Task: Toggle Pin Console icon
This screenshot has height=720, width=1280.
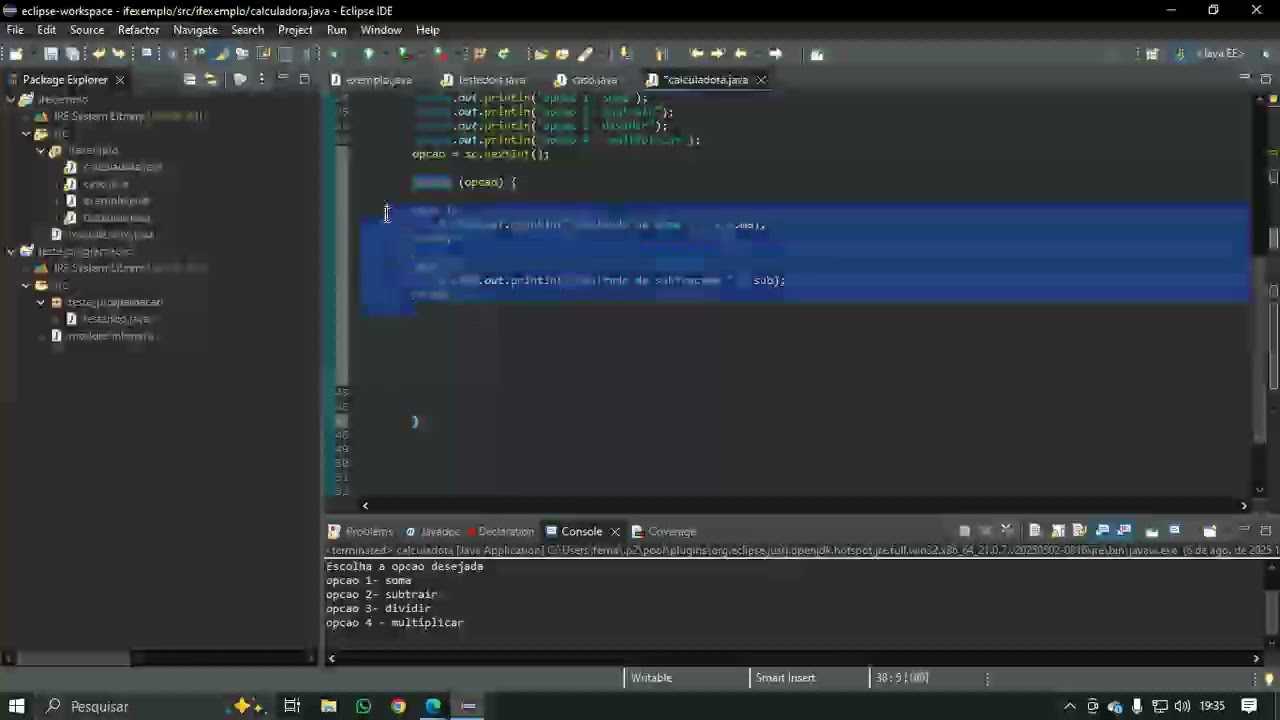Action: [x=1152, y=531]
